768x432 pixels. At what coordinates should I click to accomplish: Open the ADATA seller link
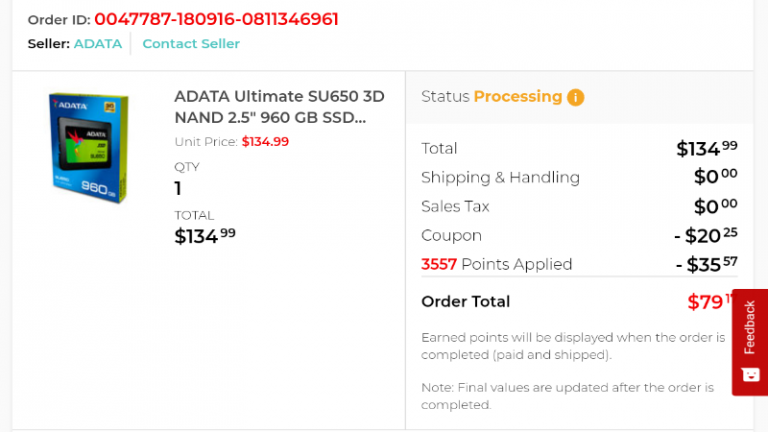[98, 44]
